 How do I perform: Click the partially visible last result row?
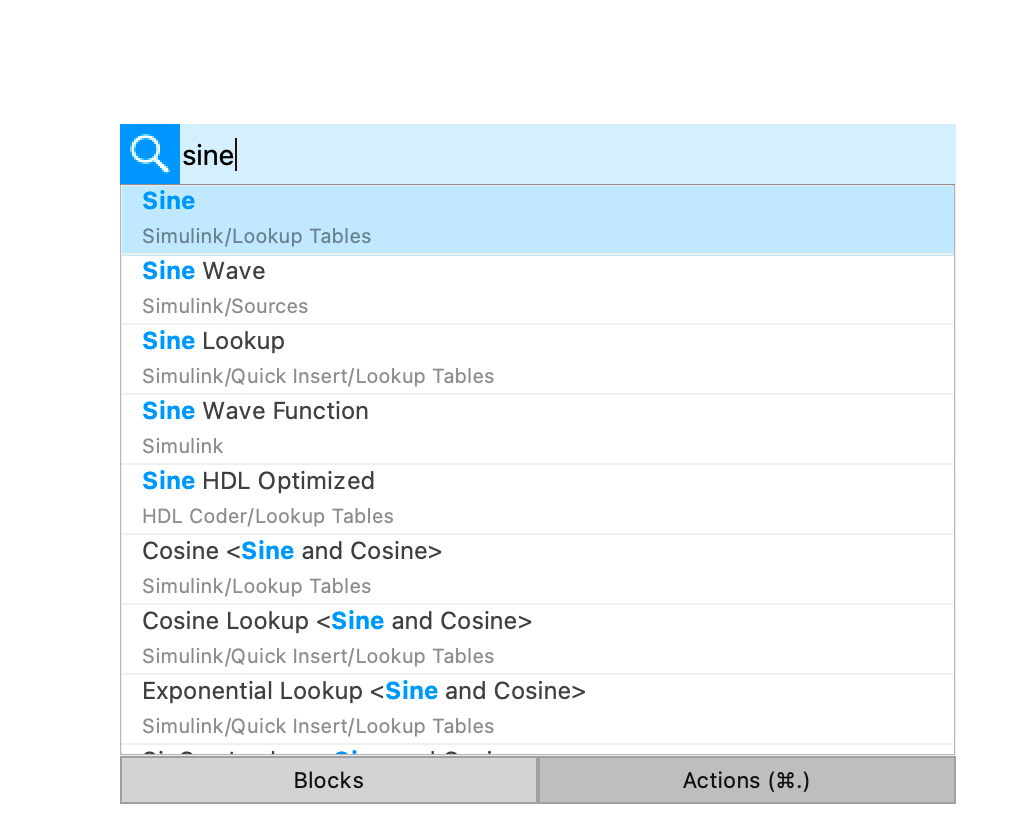(537, 749)
